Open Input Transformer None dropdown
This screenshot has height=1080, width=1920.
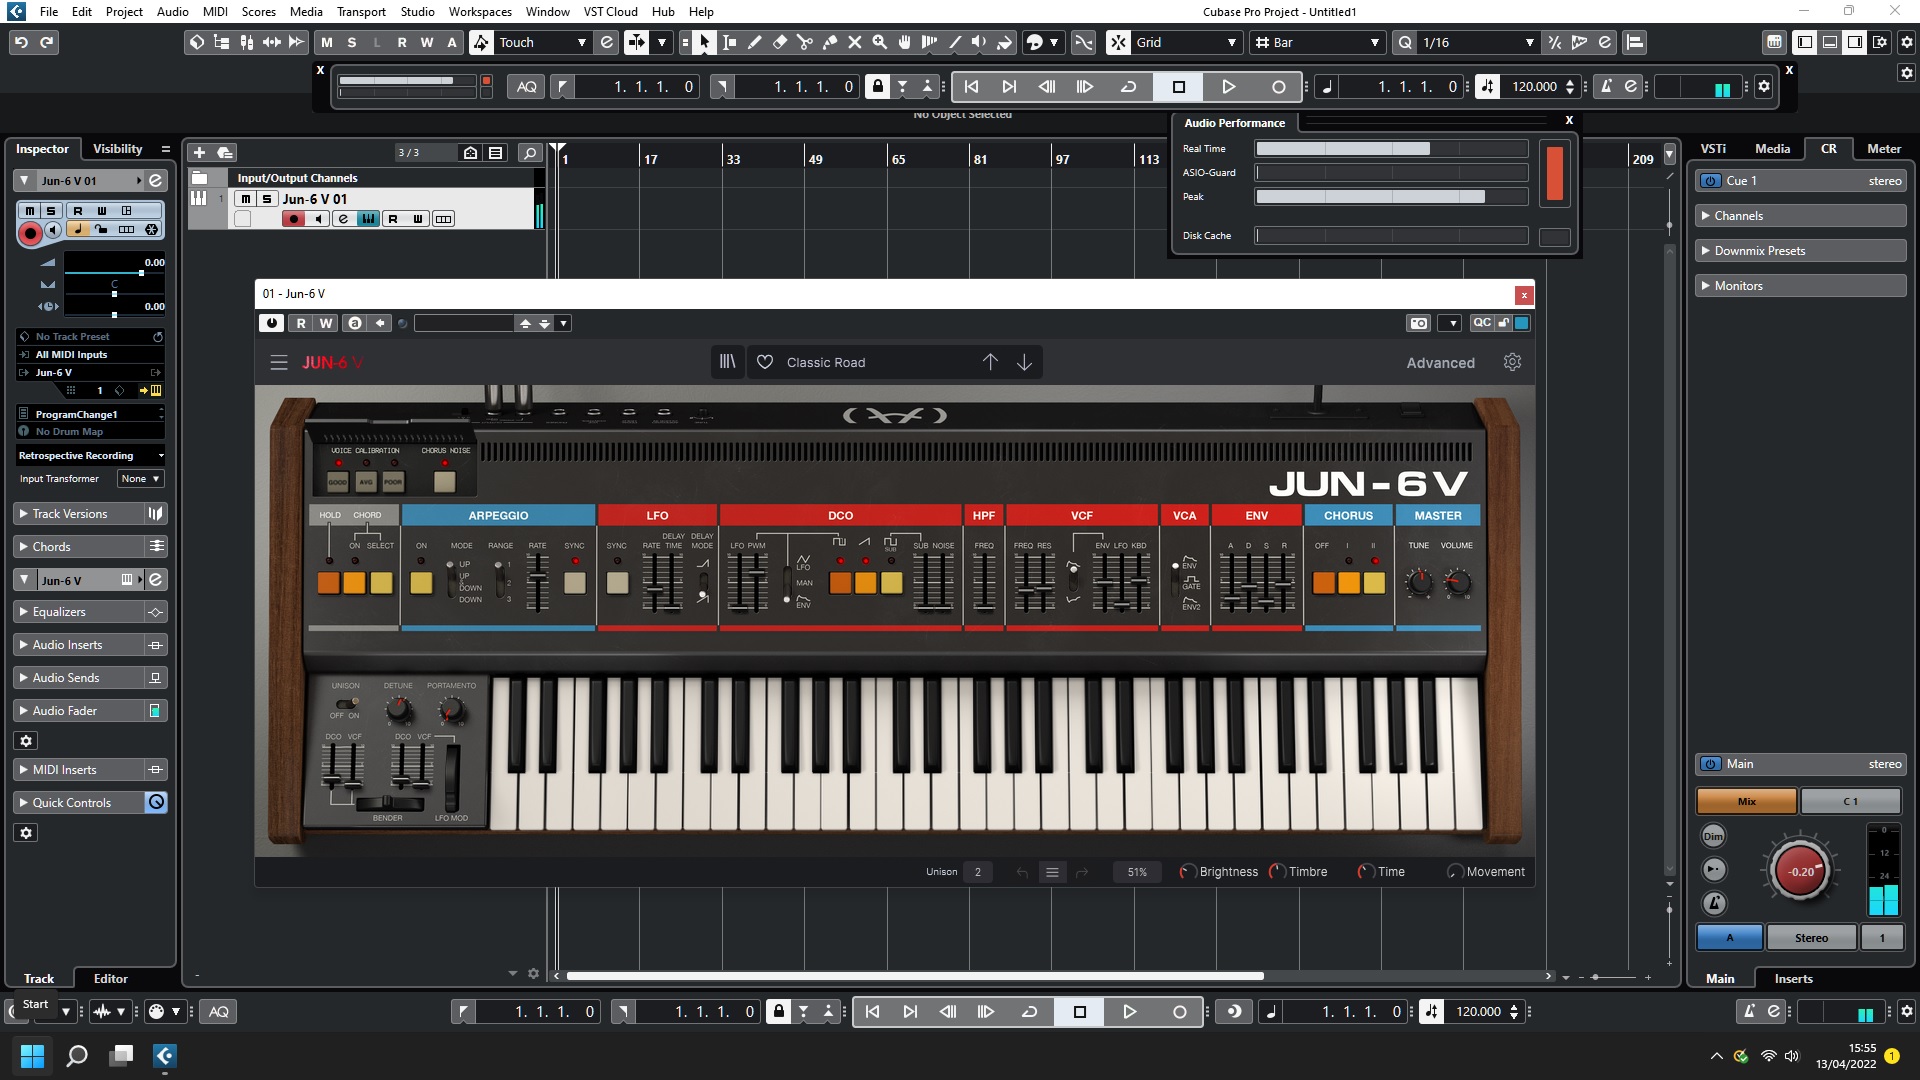tap(140, 479)
